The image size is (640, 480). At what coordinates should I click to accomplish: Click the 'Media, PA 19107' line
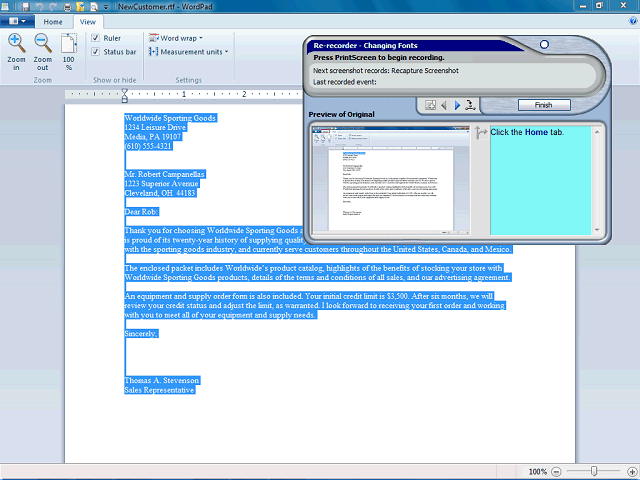(x=153, y=137)
